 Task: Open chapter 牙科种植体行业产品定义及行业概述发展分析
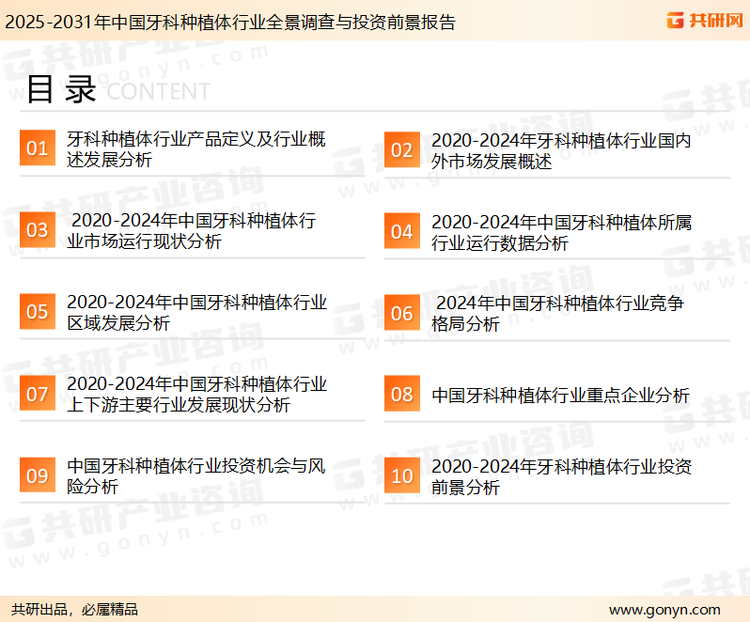[196, 149]
